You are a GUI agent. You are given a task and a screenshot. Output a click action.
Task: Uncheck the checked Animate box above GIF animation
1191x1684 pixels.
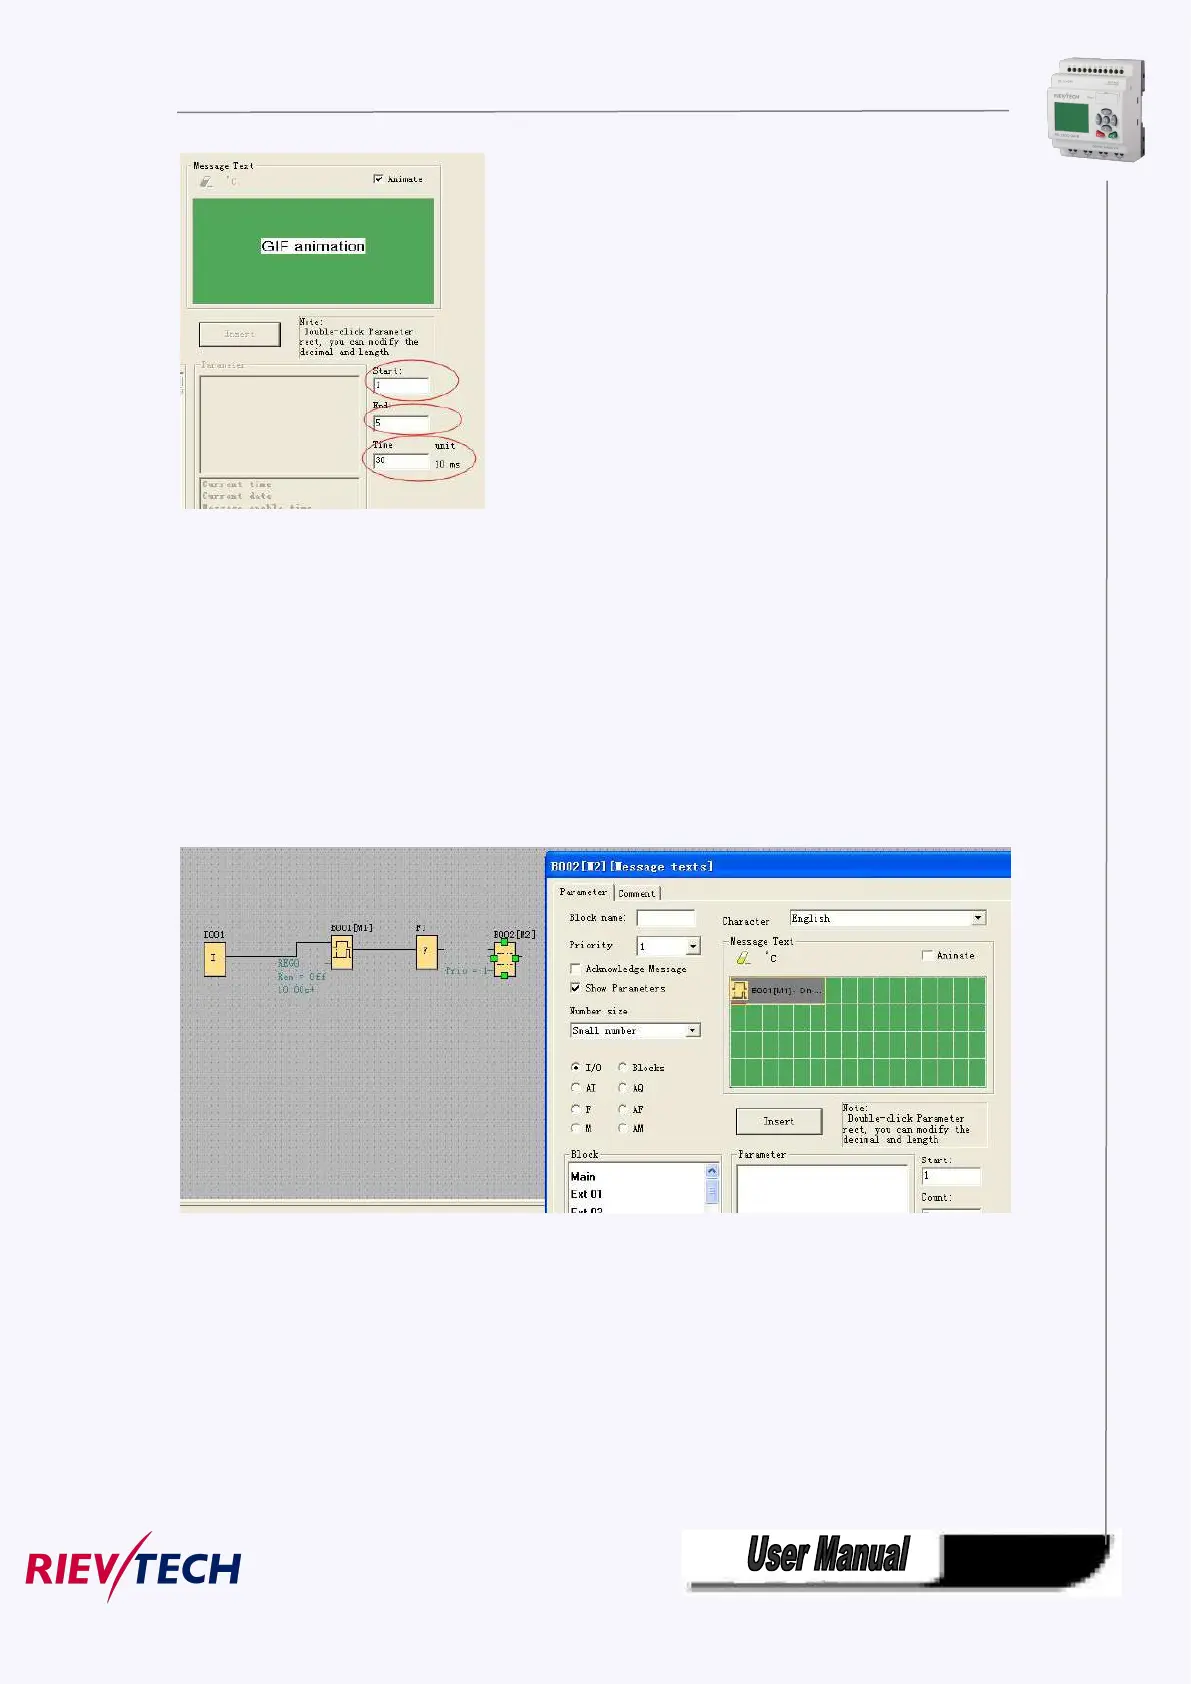pyautogui.click(x=378, y=179)
